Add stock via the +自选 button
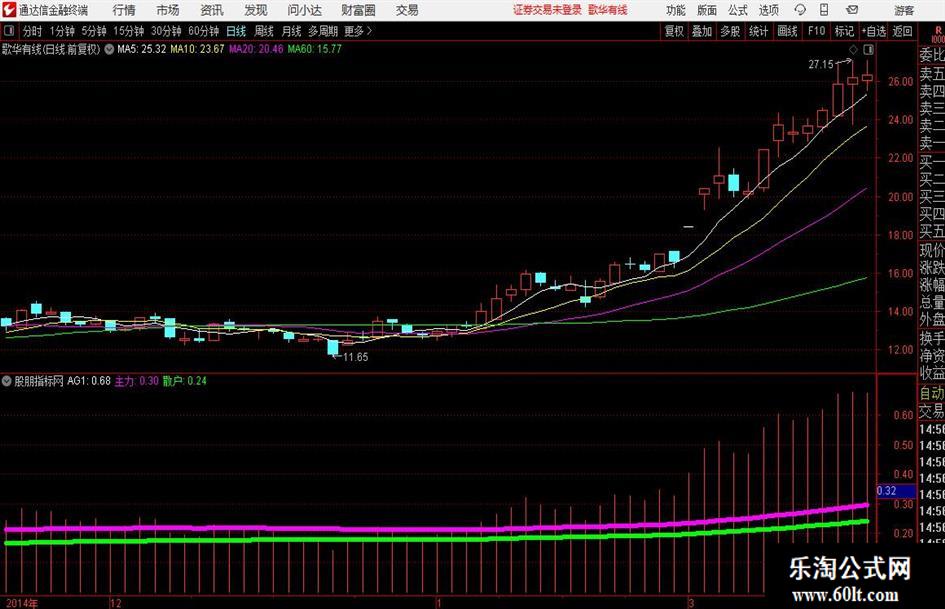This screenshot has width=945, height=609. (x=874, y=31)
